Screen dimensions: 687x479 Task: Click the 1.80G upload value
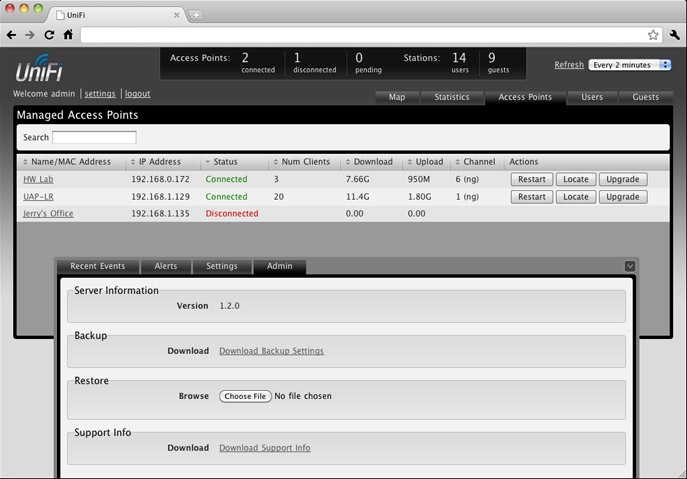pos(420,197)
